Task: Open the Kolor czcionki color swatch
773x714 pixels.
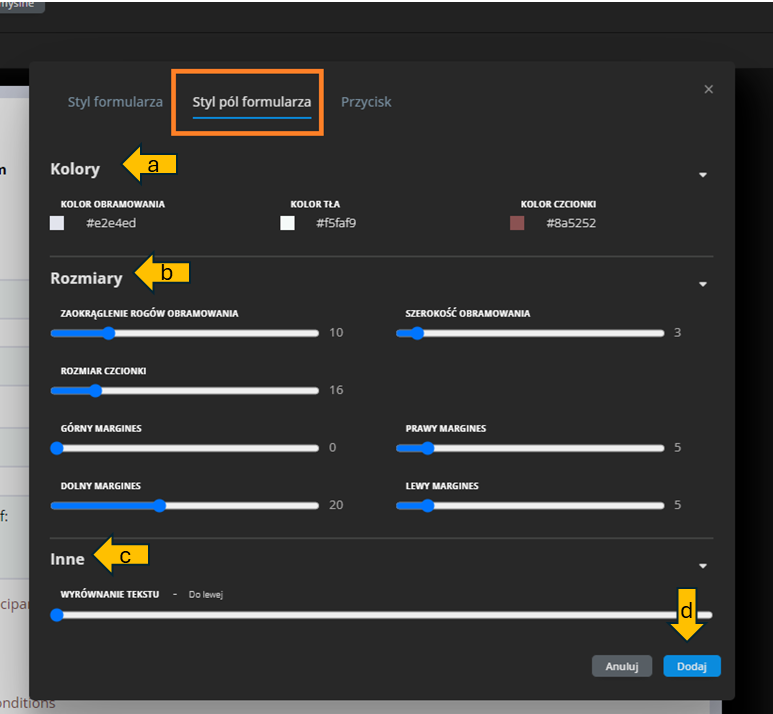Action: (x=517, y=223)
